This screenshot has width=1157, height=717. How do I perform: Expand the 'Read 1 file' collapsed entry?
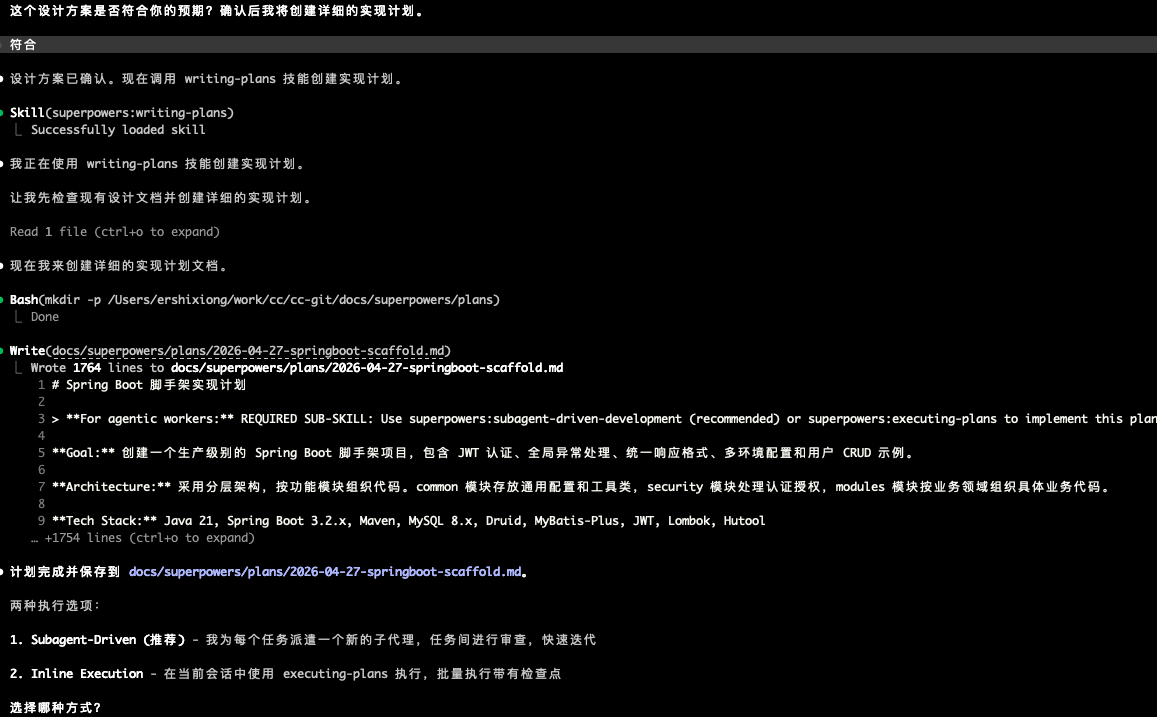tap(114, 232)
